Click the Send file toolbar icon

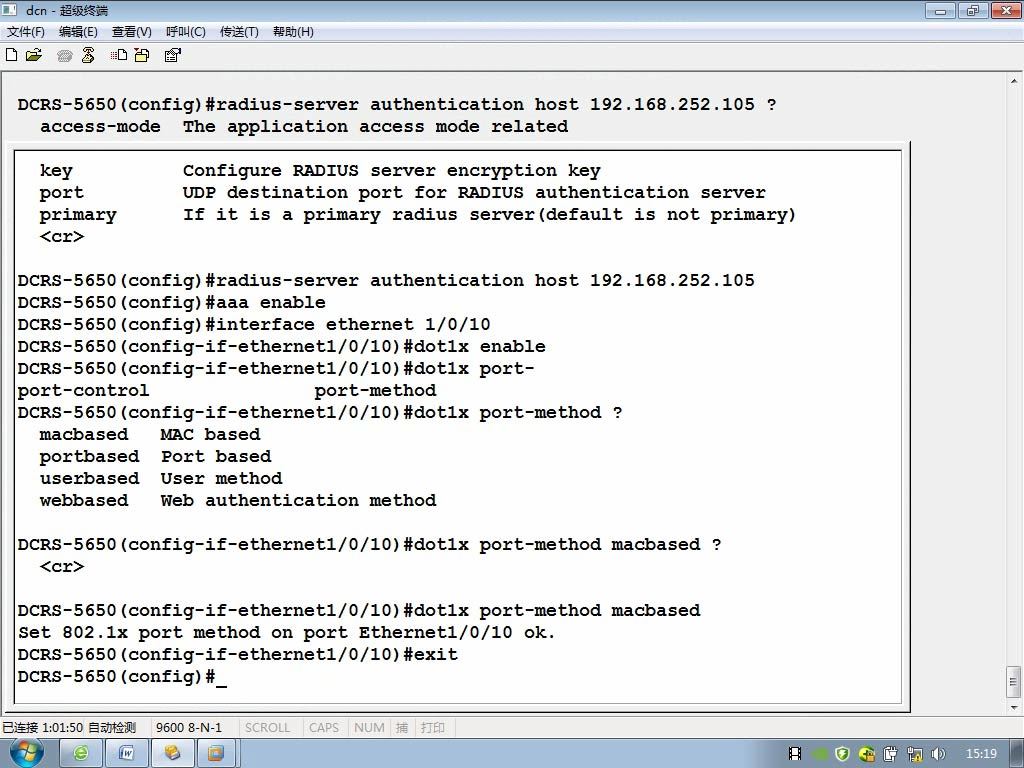(x=119, y=56)
